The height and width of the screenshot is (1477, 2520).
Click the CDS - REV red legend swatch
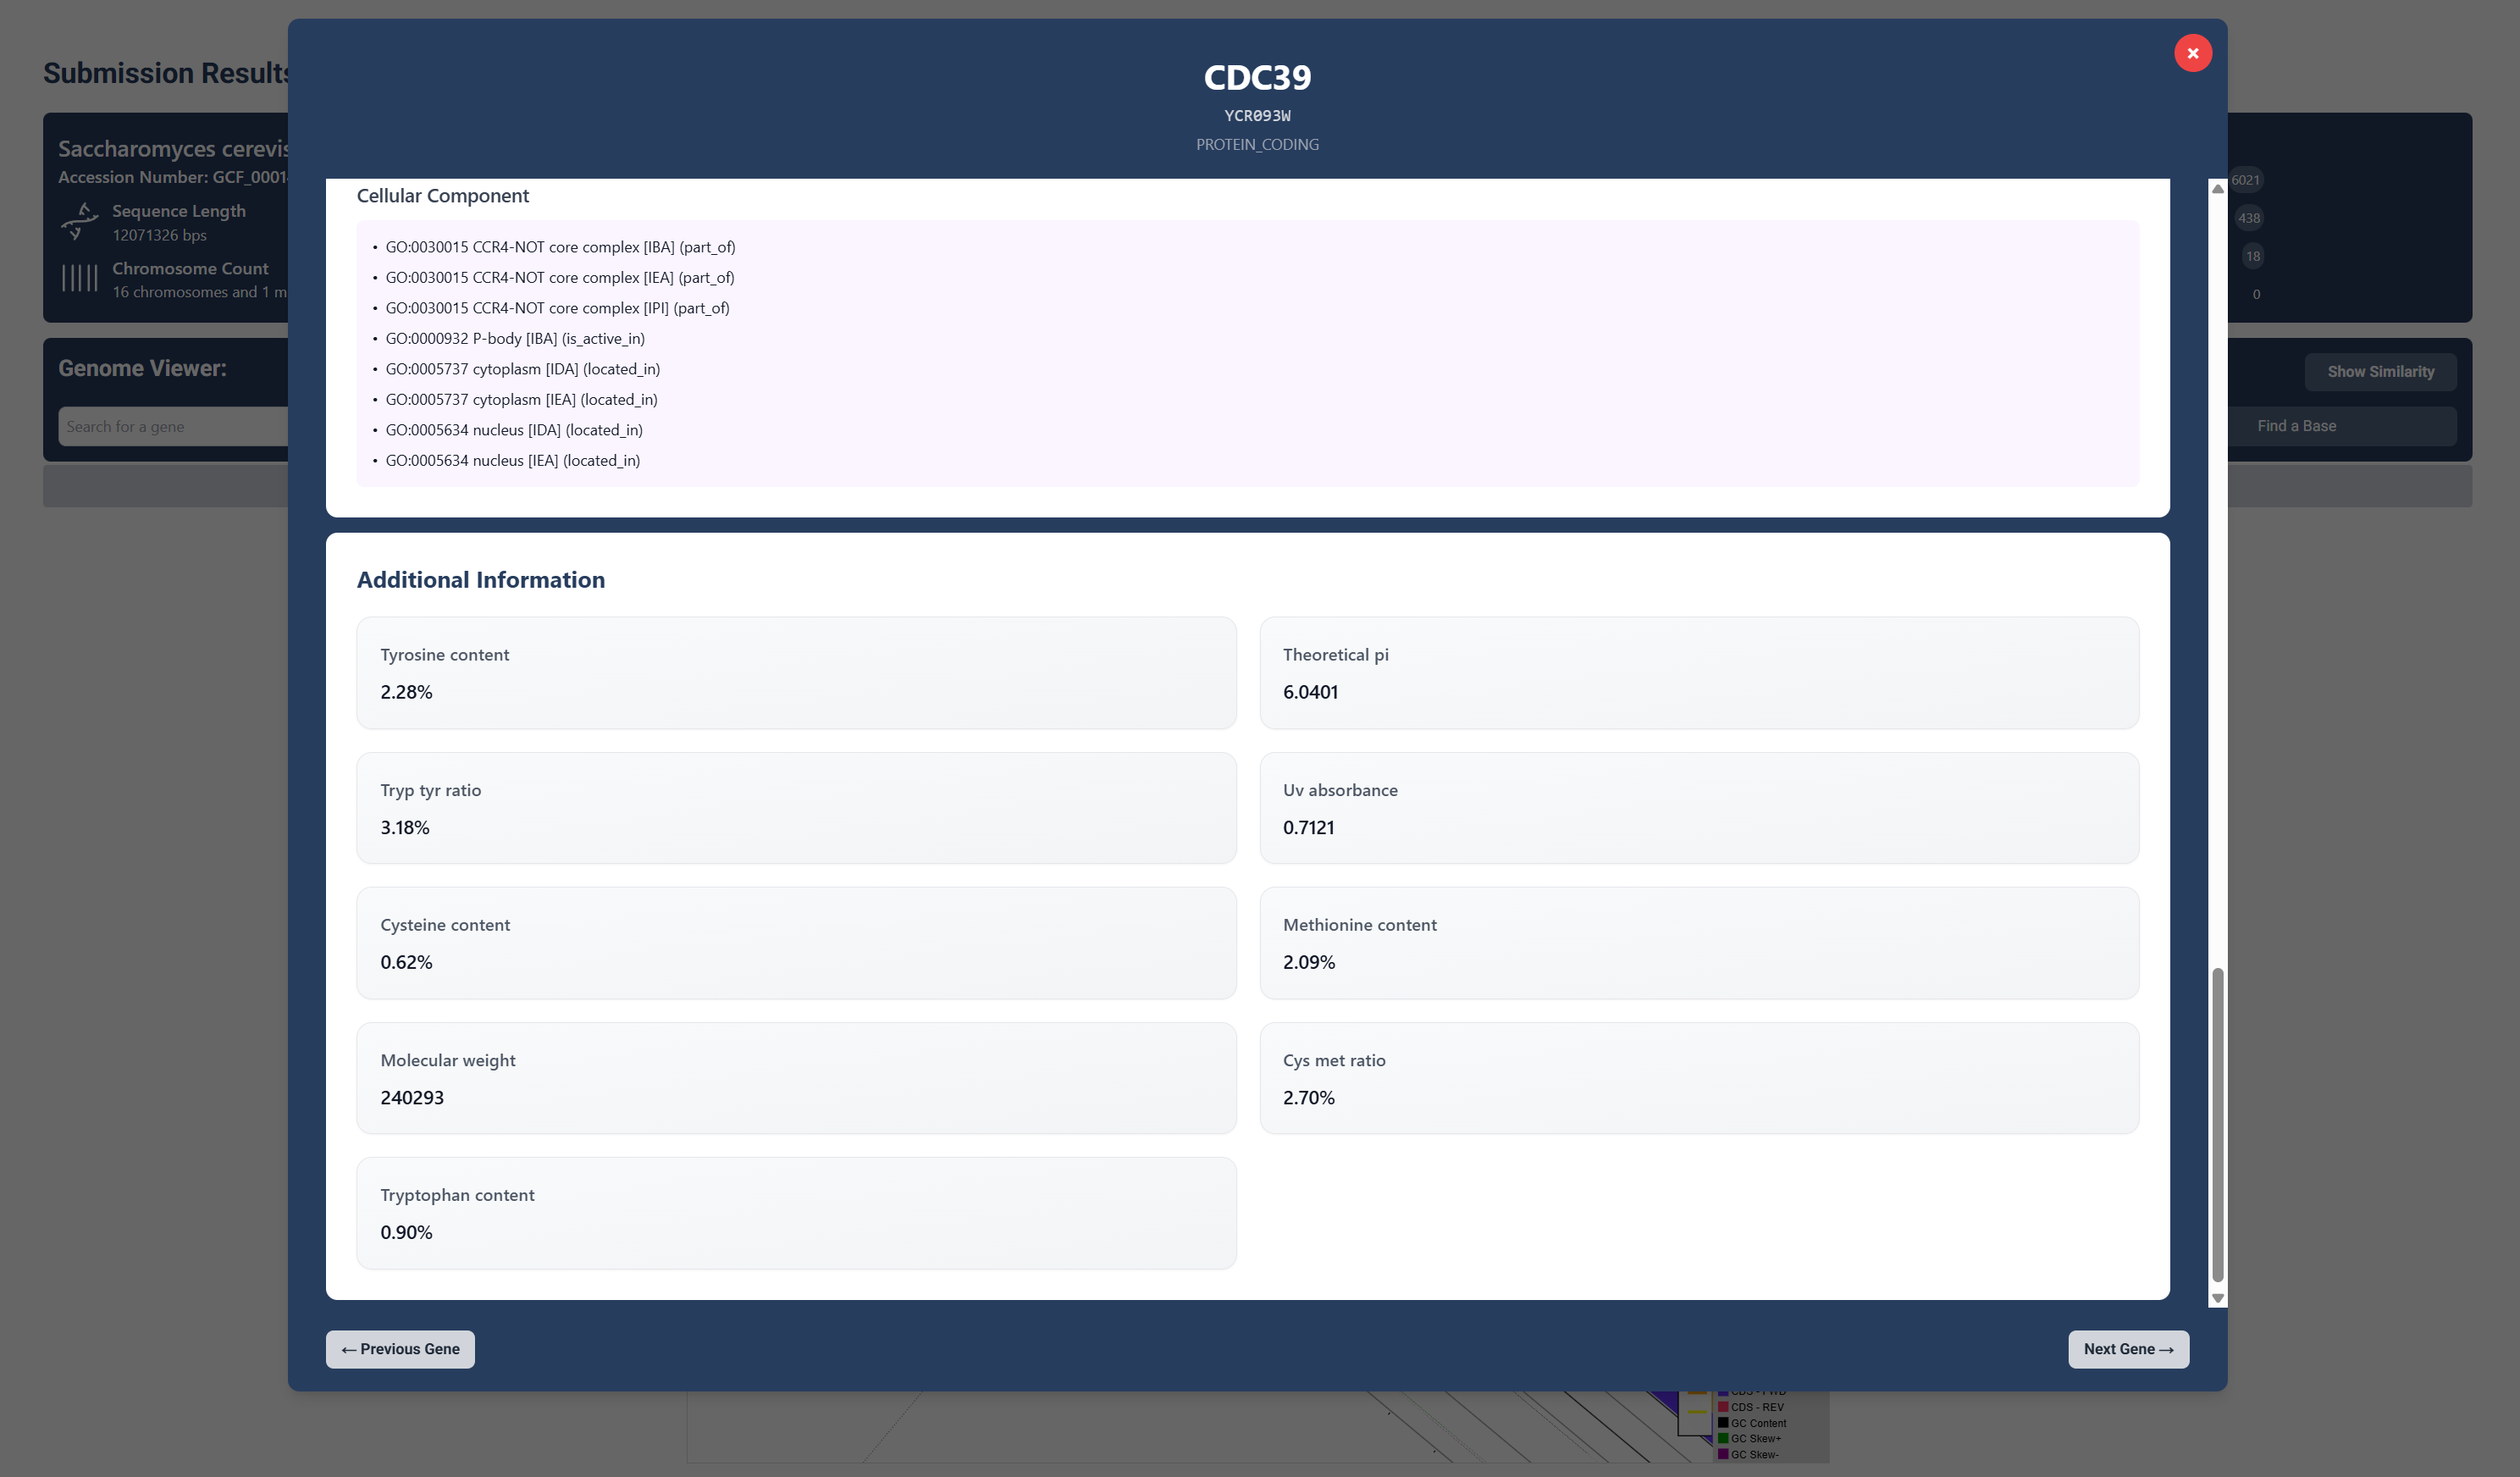[x=1723, y=1407]
